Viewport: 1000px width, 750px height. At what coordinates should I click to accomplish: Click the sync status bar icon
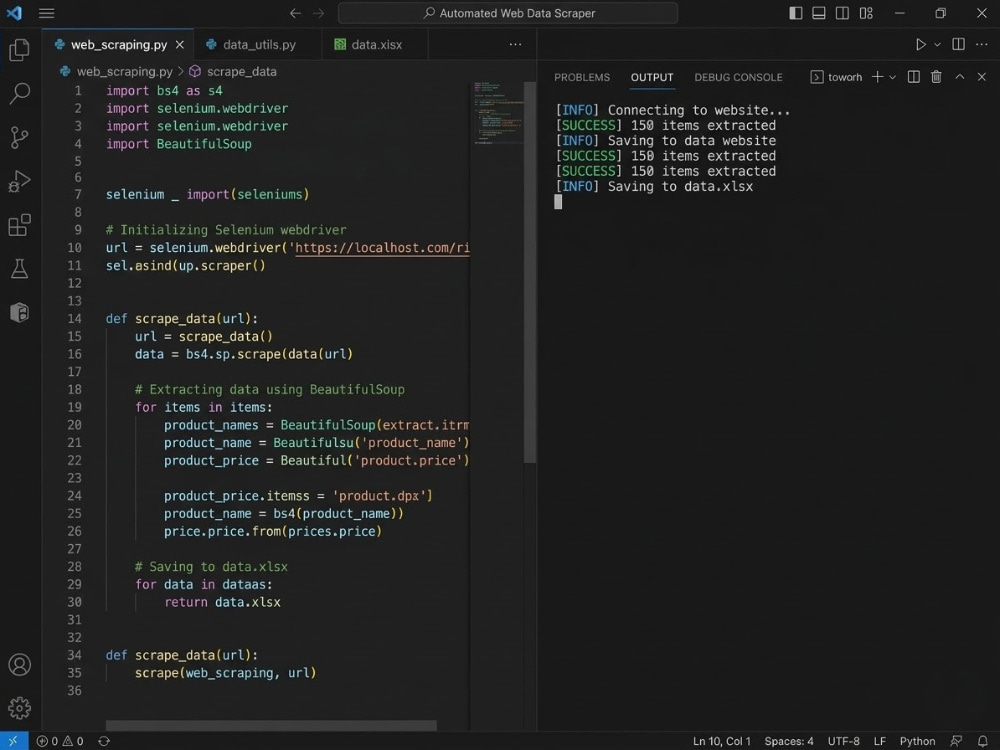pyautogui.click(x=104, y=741)
